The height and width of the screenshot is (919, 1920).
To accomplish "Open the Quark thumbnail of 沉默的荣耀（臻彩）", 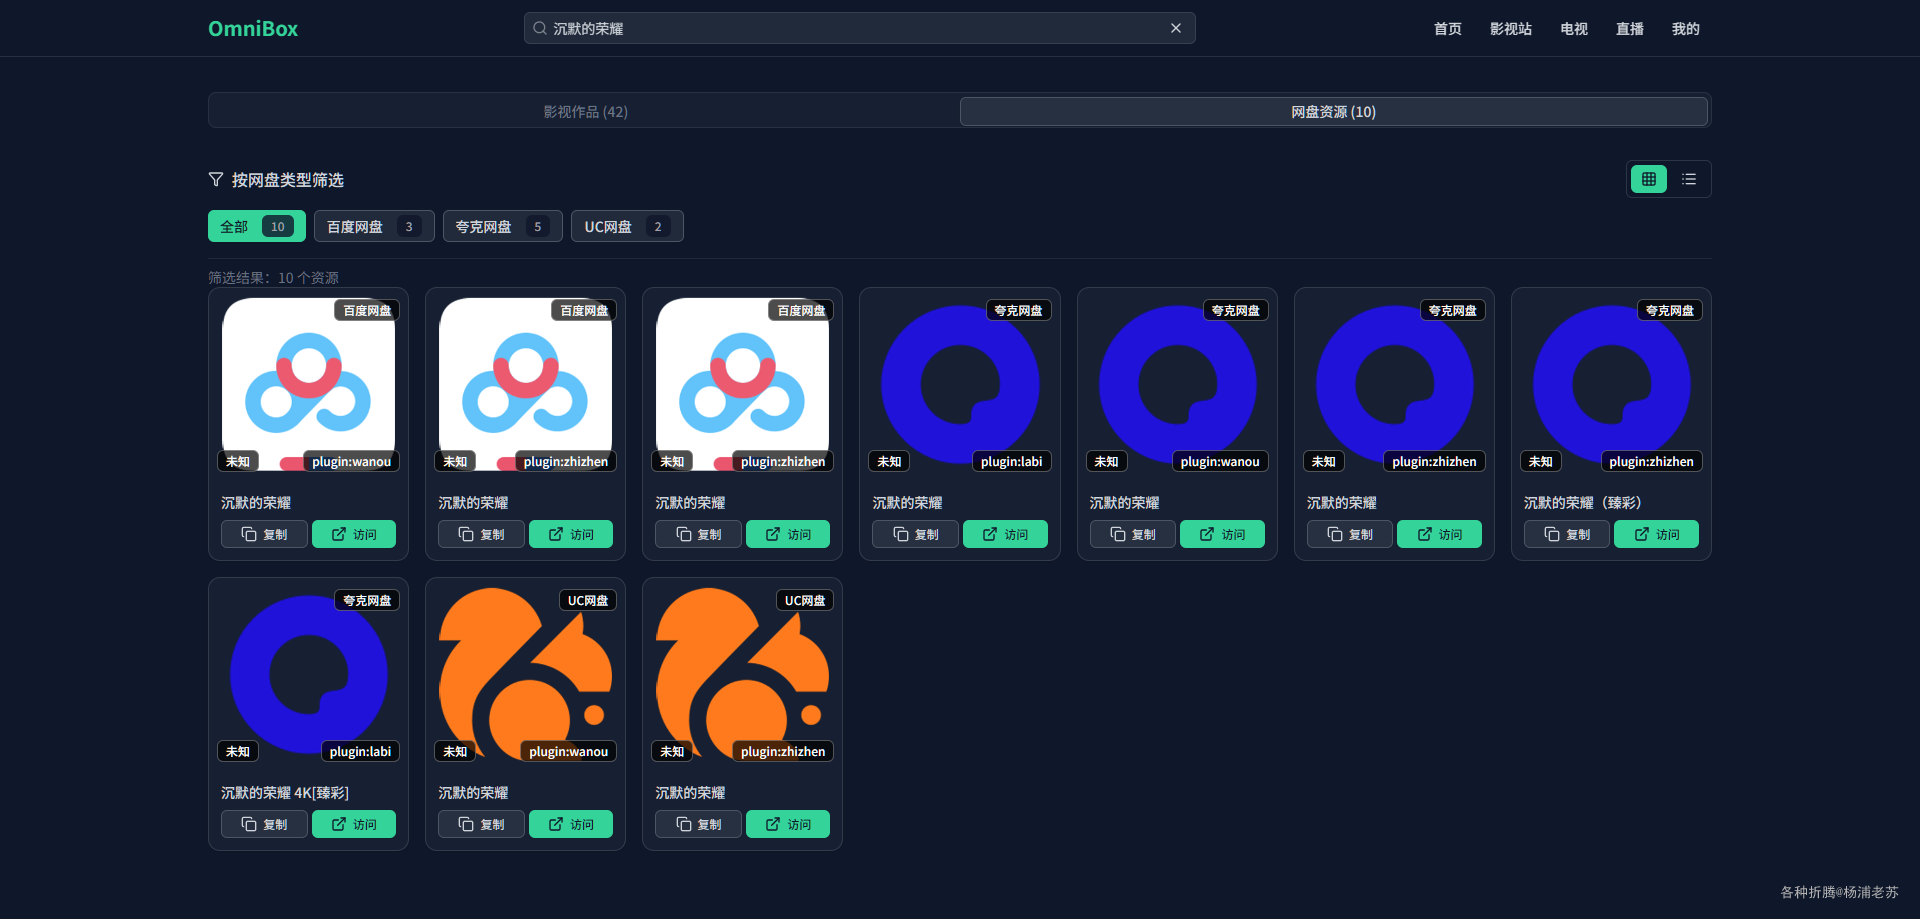I will coord(1611,384).
